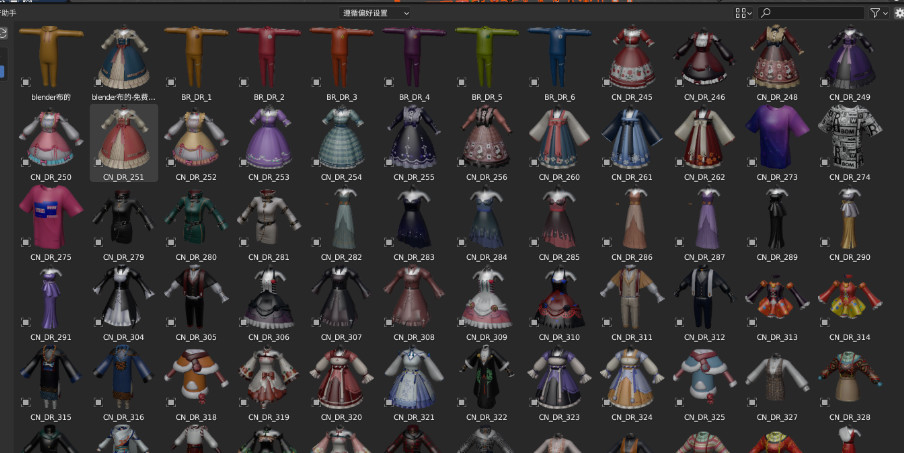Screen dimensions: 904x453
Task: Select the CN_DR_290 gold skirt thumbnail
Action: click(850, 217)
